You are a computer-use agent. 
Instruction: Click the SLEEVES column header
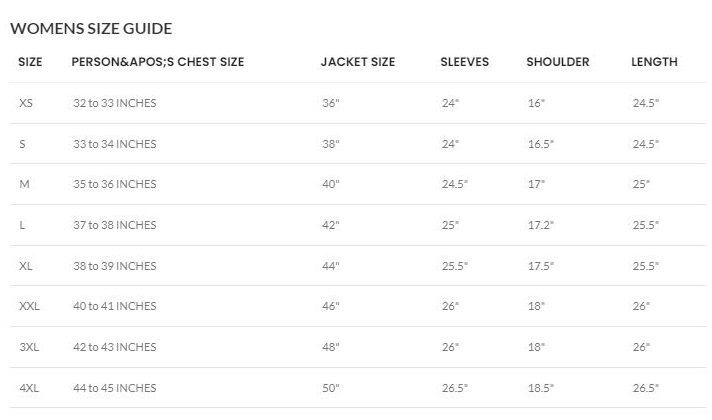pos(464,62)
